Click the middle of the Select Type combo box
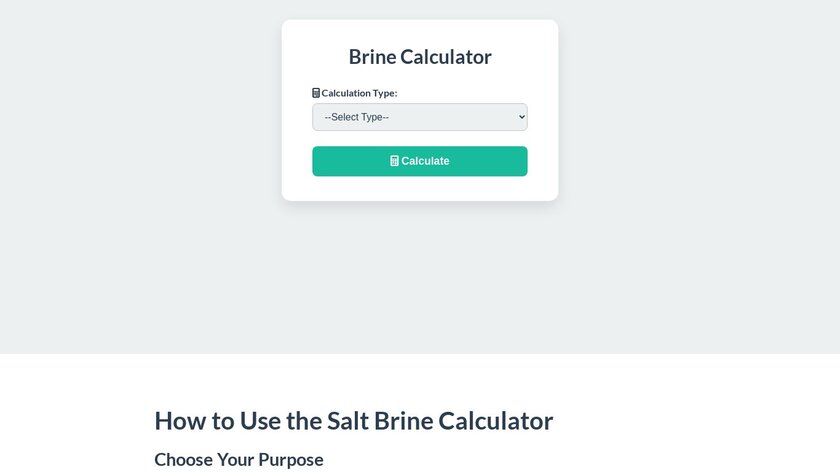The image size is (840, 472). pyautogui.click(x=419, y=117)
